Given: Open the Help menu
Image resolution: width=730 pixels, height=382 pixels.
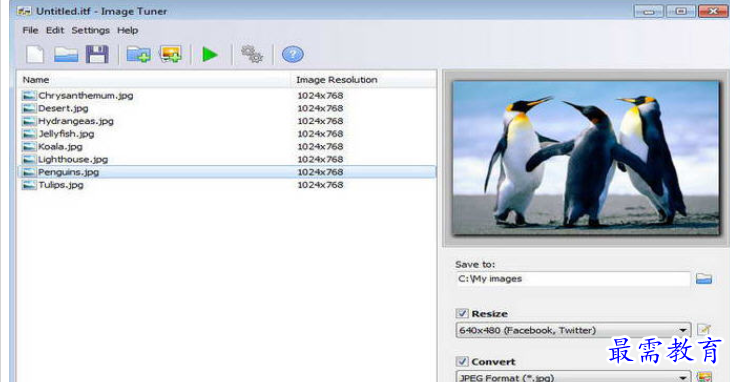Looking at the screenshot, I should (128, 30).
